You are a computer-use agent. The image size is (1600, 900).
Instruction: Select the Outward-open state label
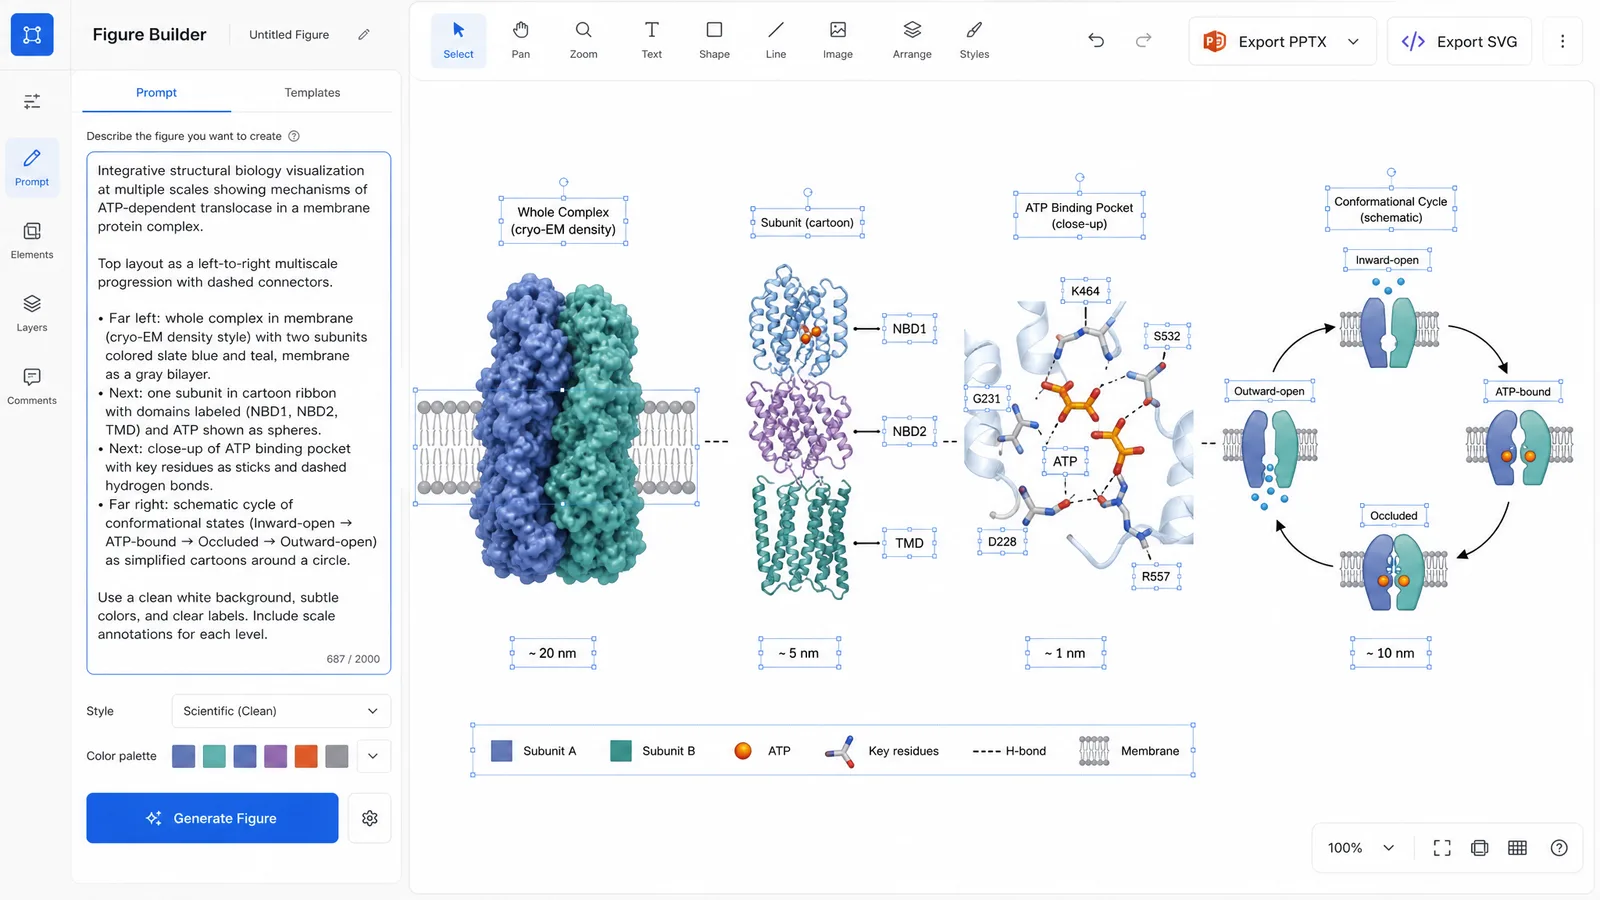point(1269,391)
